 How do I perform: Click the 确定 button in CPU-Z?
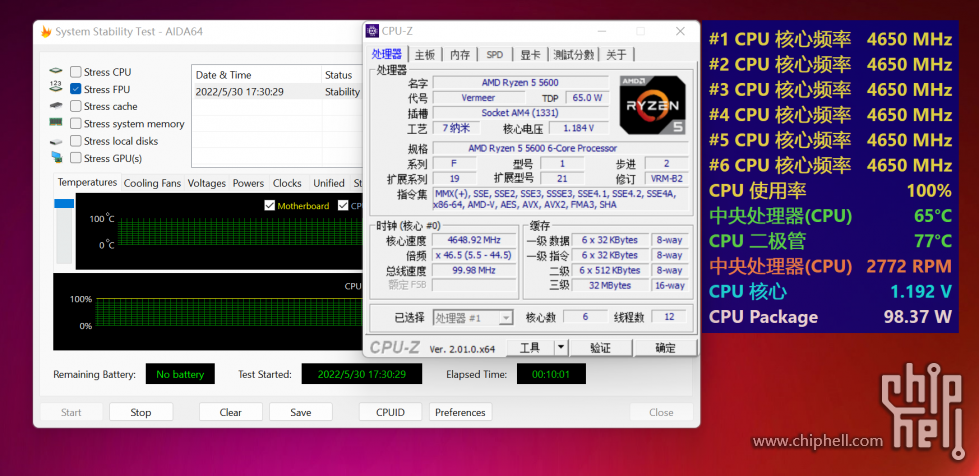pyautogui.click(x=665, y=347)
